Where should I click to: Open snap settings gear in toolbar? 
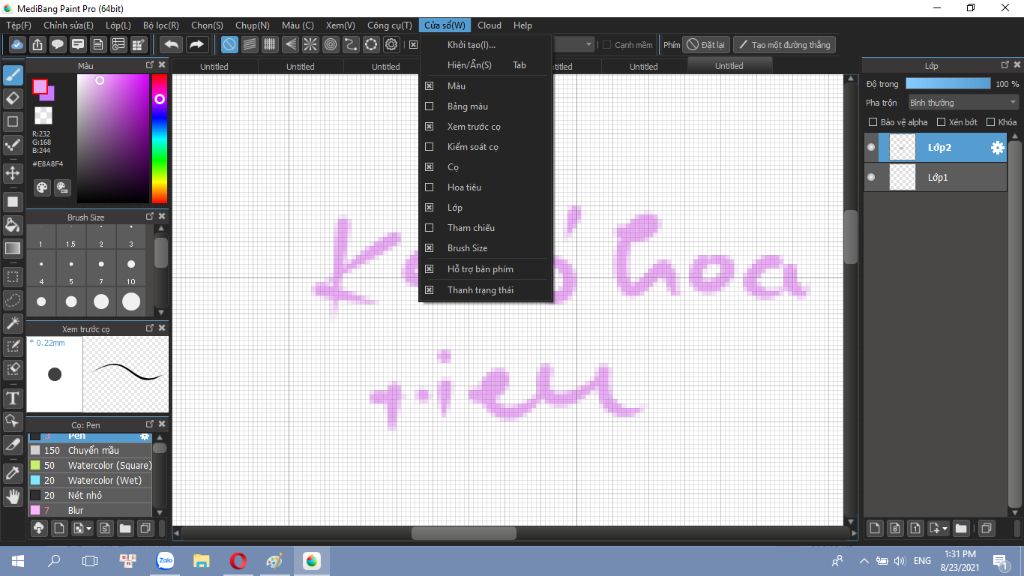tap(391, 44)
